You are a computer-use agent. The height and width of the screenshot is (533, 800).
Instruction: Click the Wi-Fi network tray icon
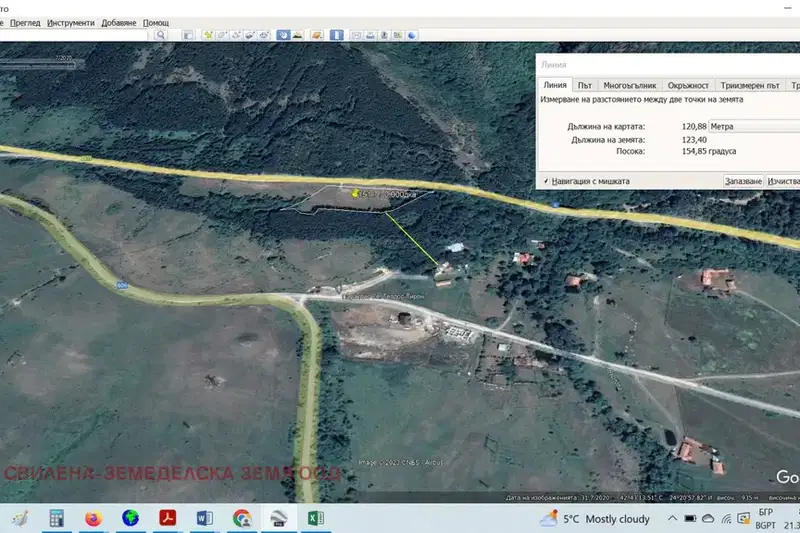tap(726, 519)
